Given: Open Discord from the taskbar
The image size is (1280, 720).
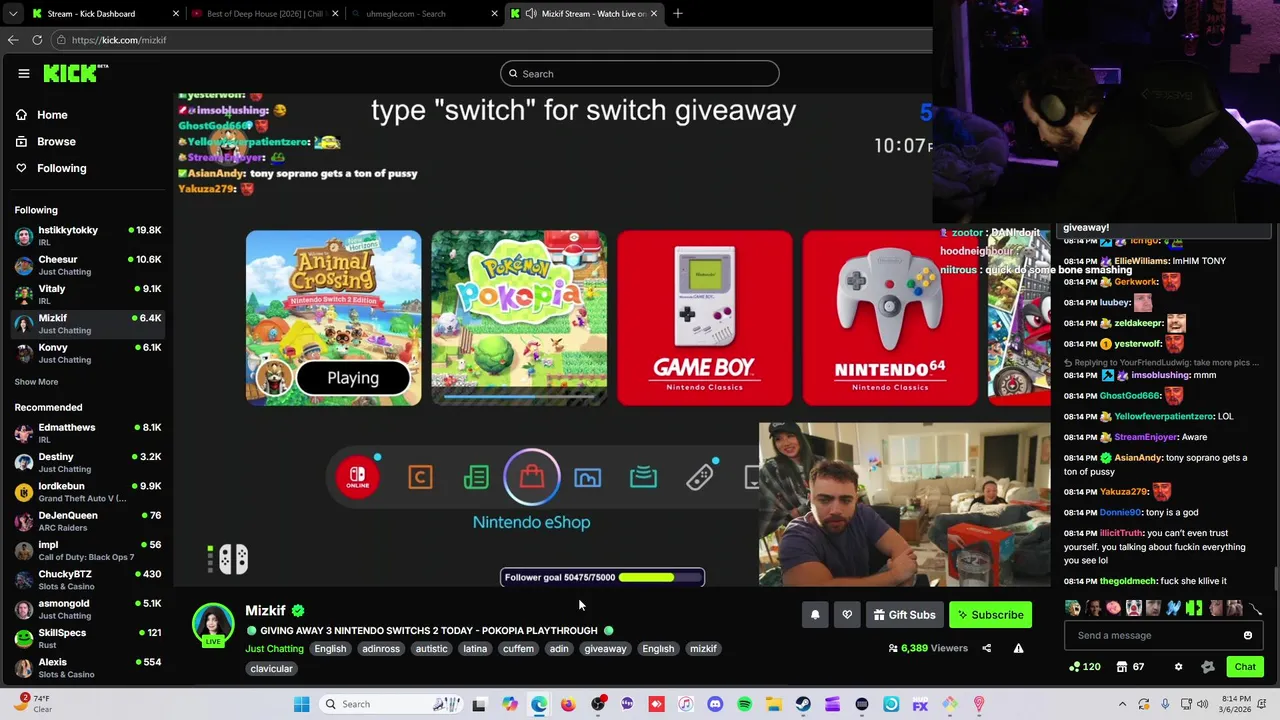Looking at the screenshot, I should (715, 704).
